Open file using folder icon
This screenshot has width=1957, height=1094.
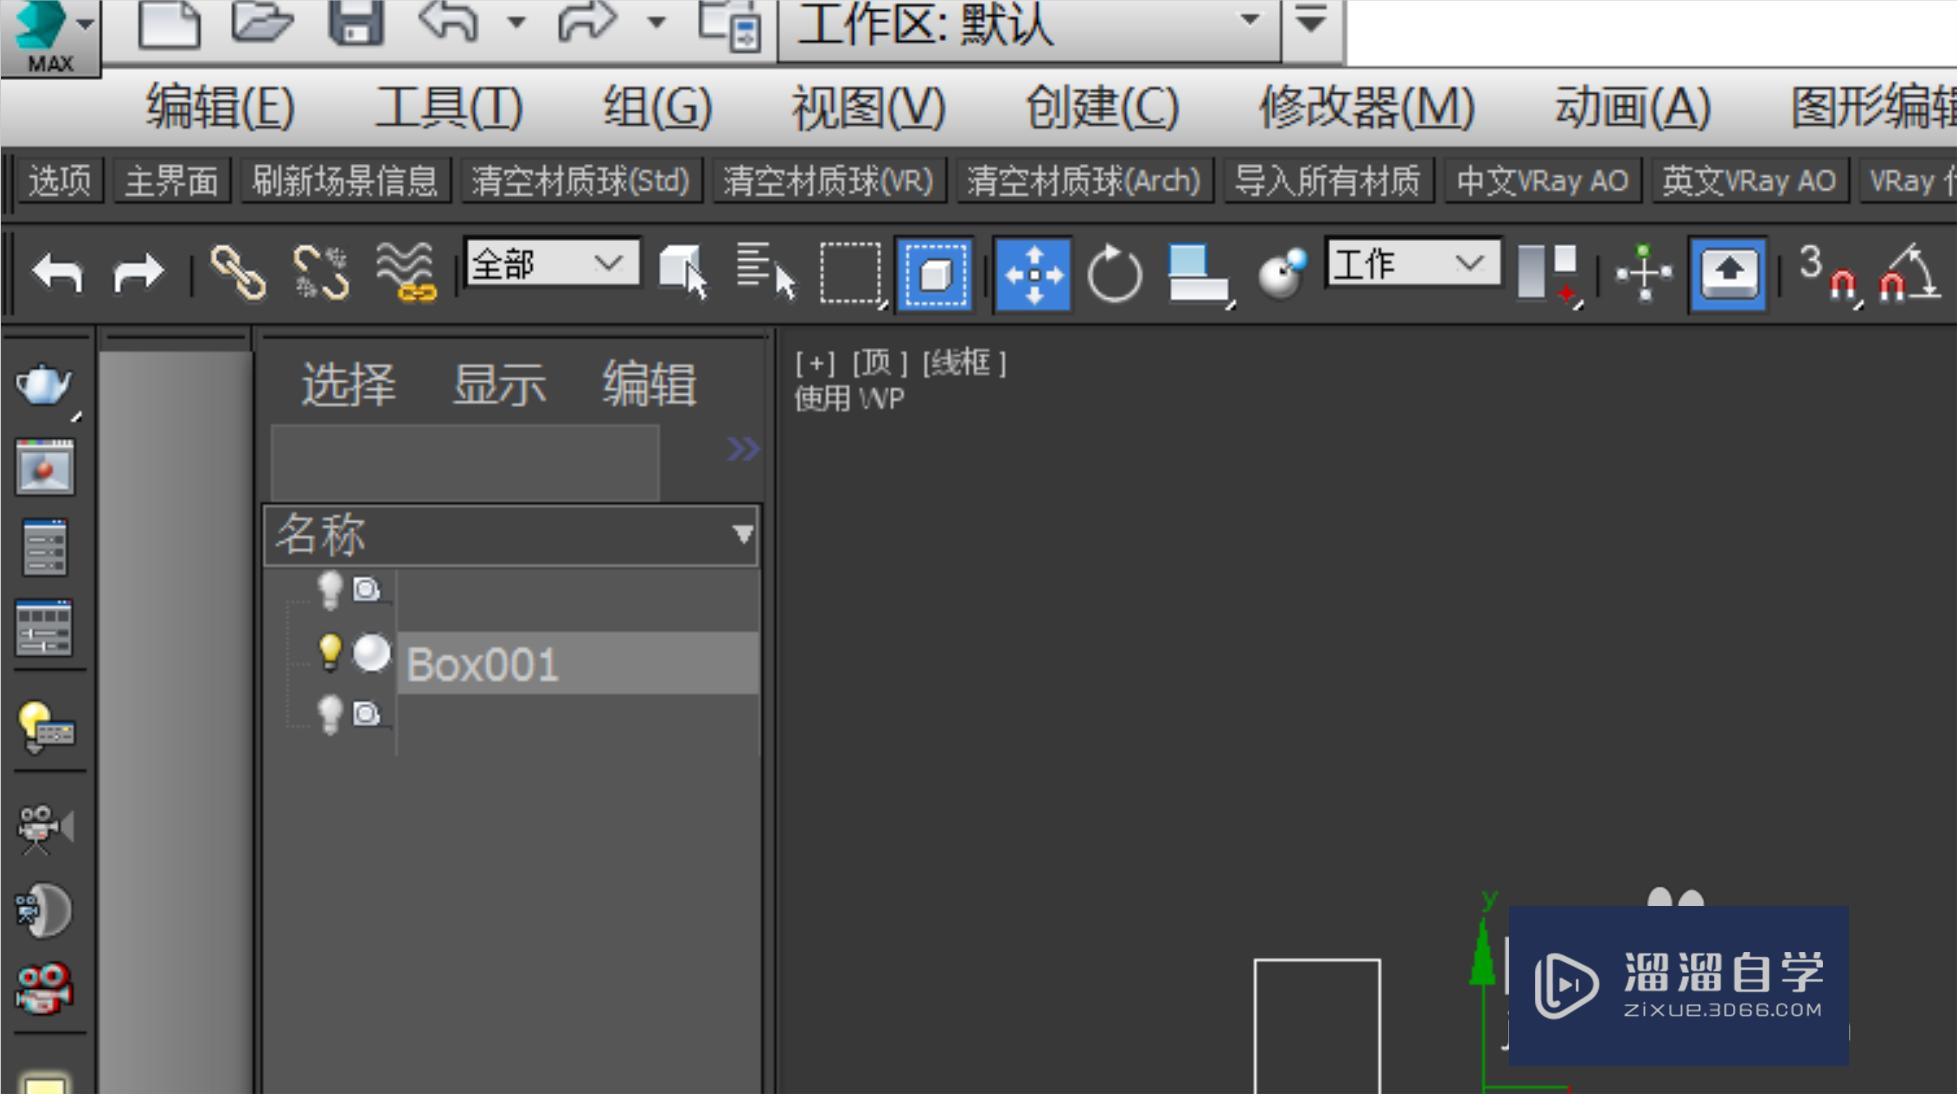261,22
